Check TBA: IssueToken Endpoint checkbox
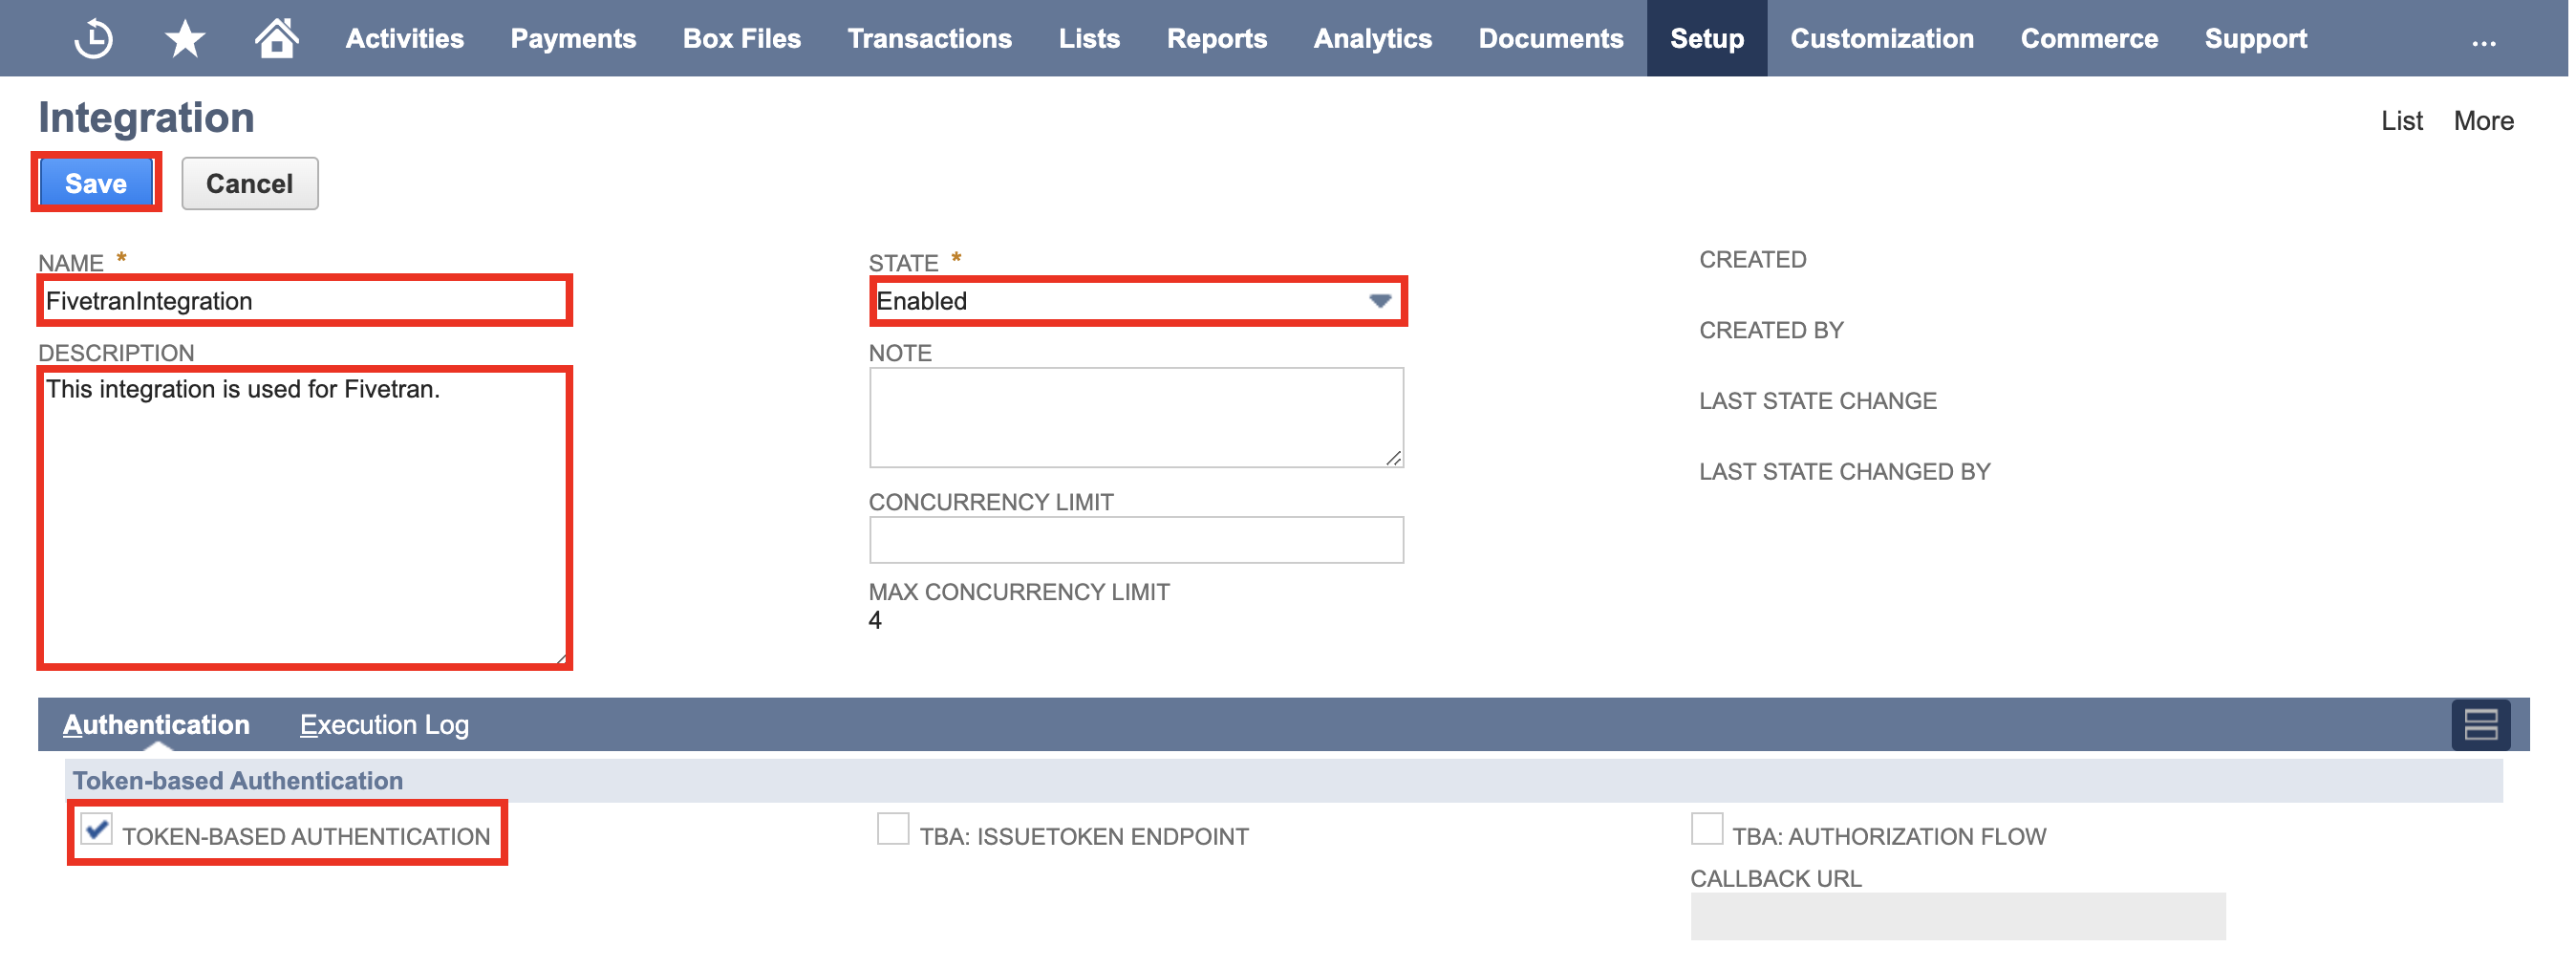The width and height of the screenshot is (2576, 969). pos(892,829)
